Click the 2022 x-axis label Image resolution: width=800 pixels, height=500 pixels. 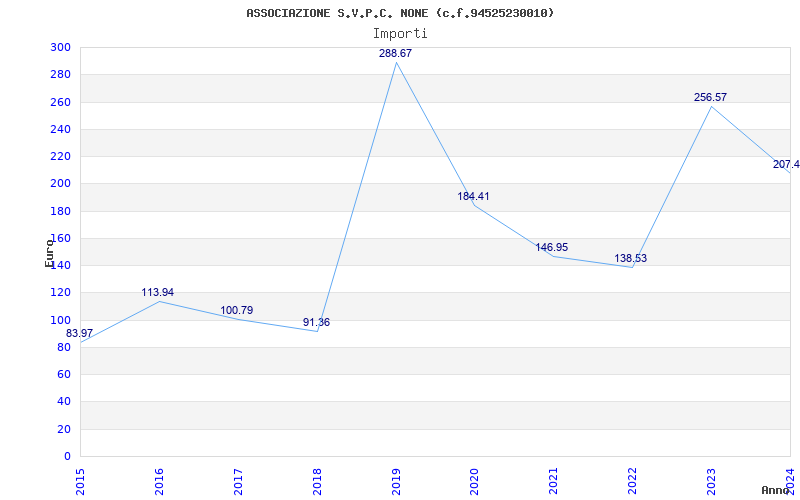(x=632, y=482)
